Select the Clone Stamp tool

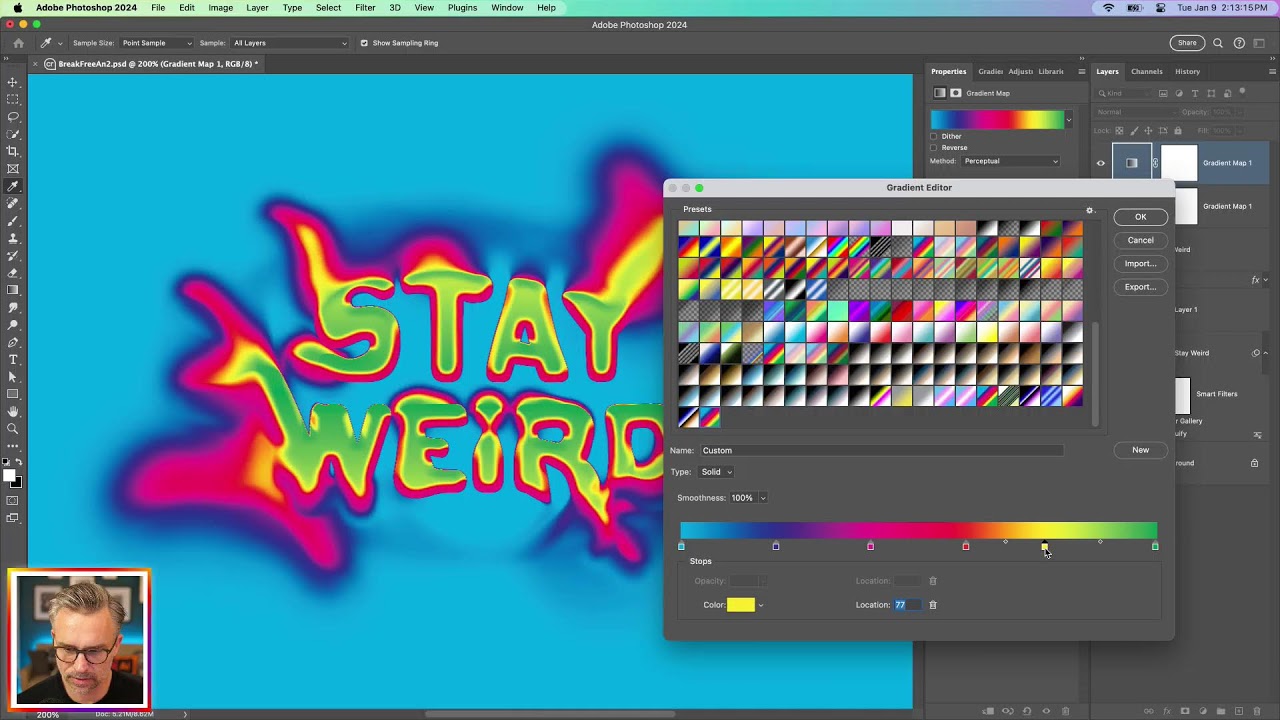point(13,238)
